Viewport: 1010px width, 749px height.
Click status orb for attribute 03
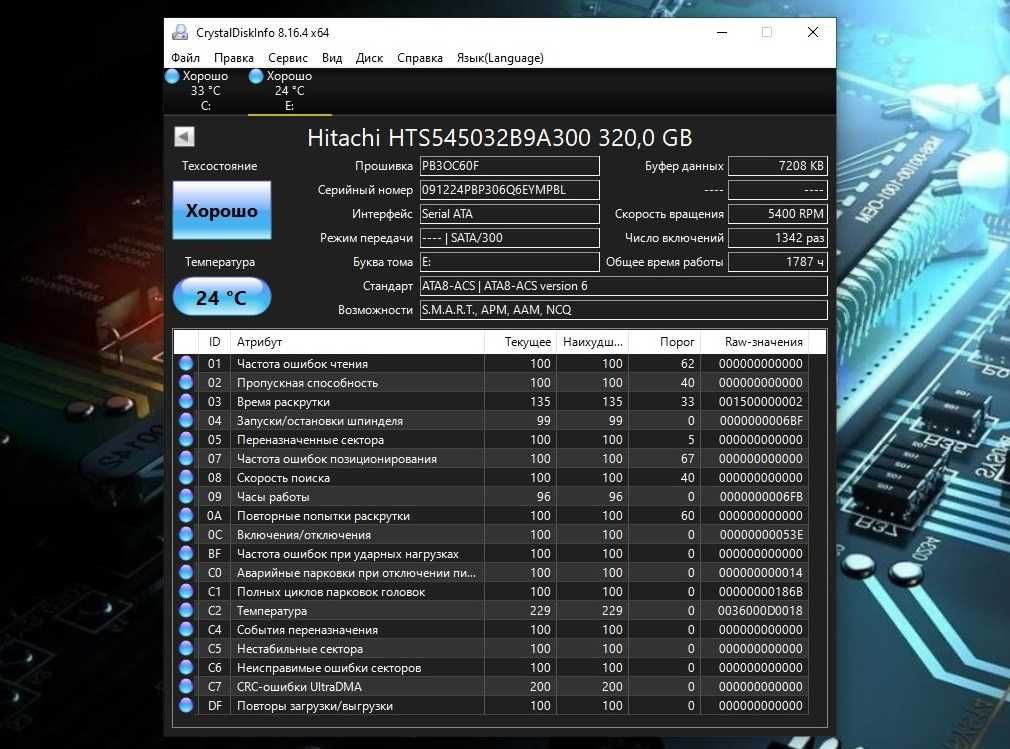(x=186, y=401)
